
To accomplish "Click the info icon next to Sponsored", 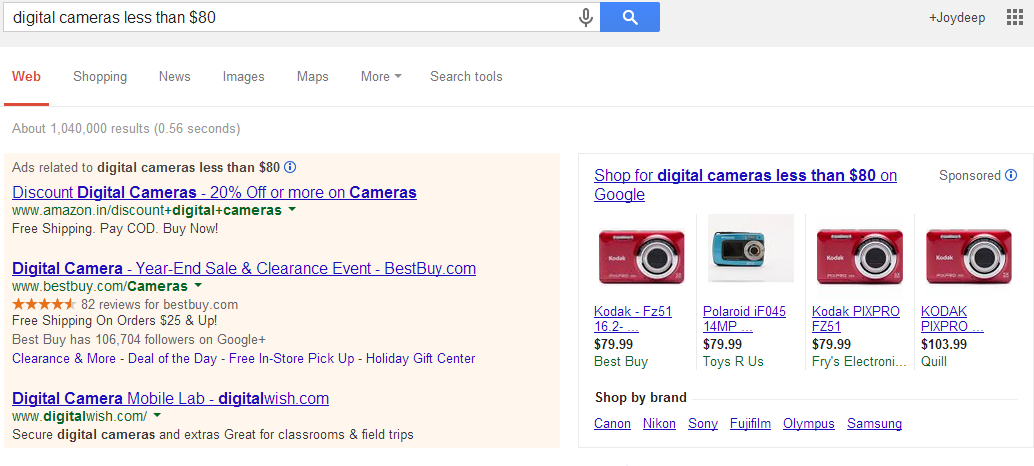I will 1010,175.
